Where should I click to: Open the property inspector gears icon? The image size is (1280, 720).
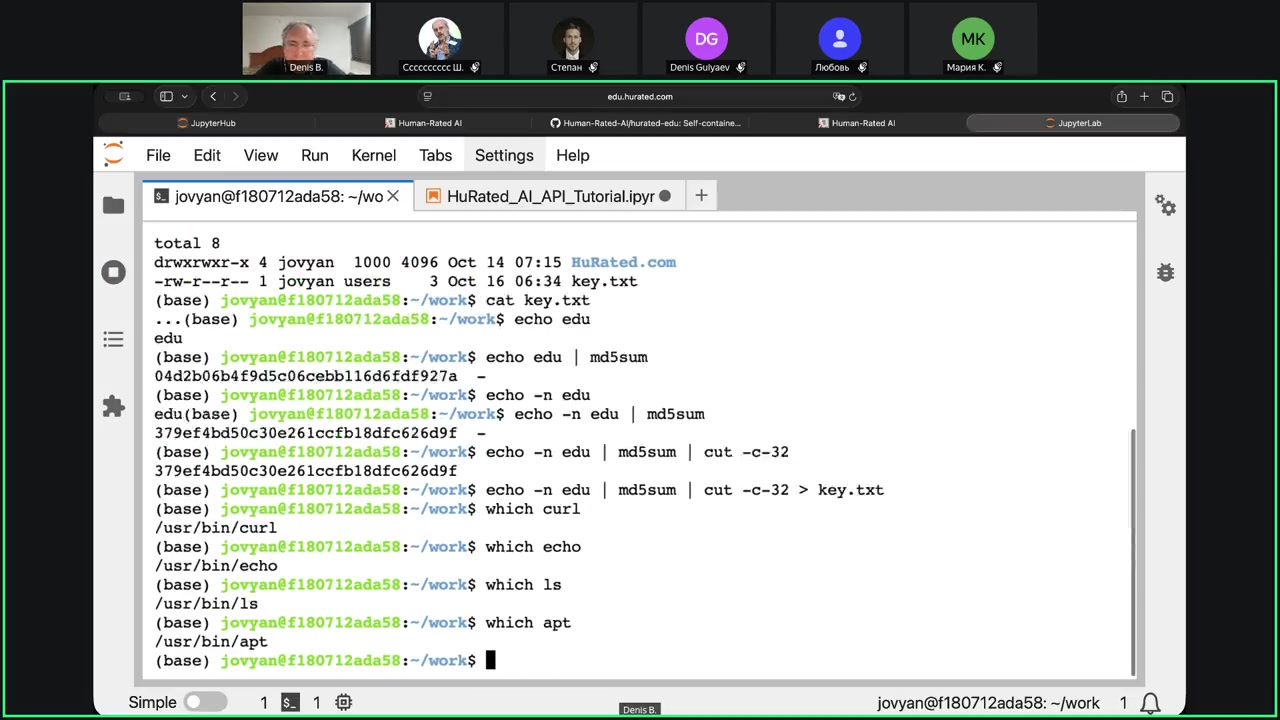[1165, 205]
